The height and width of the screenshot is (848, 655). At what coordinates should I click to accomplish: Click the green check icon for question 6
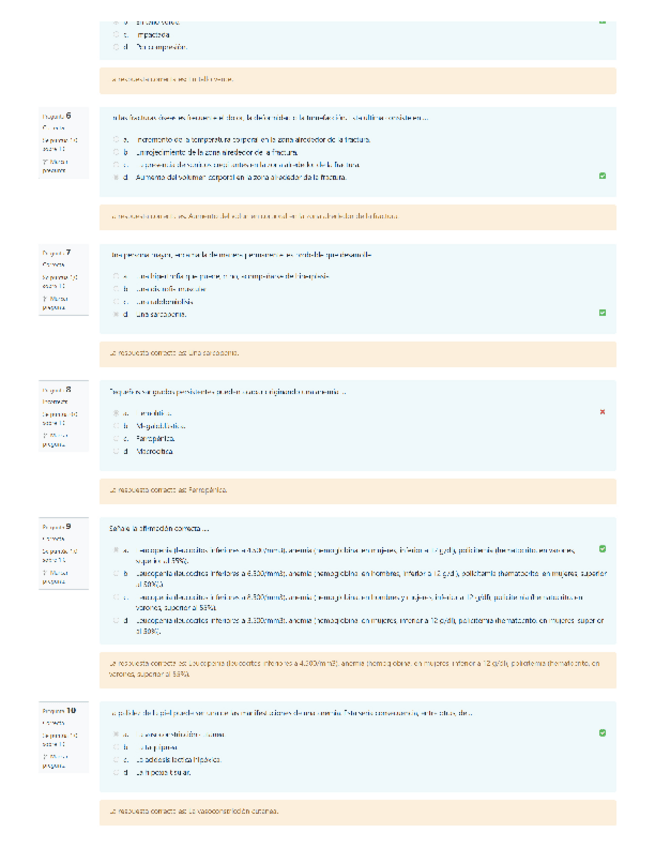click(x=603, y=176)
